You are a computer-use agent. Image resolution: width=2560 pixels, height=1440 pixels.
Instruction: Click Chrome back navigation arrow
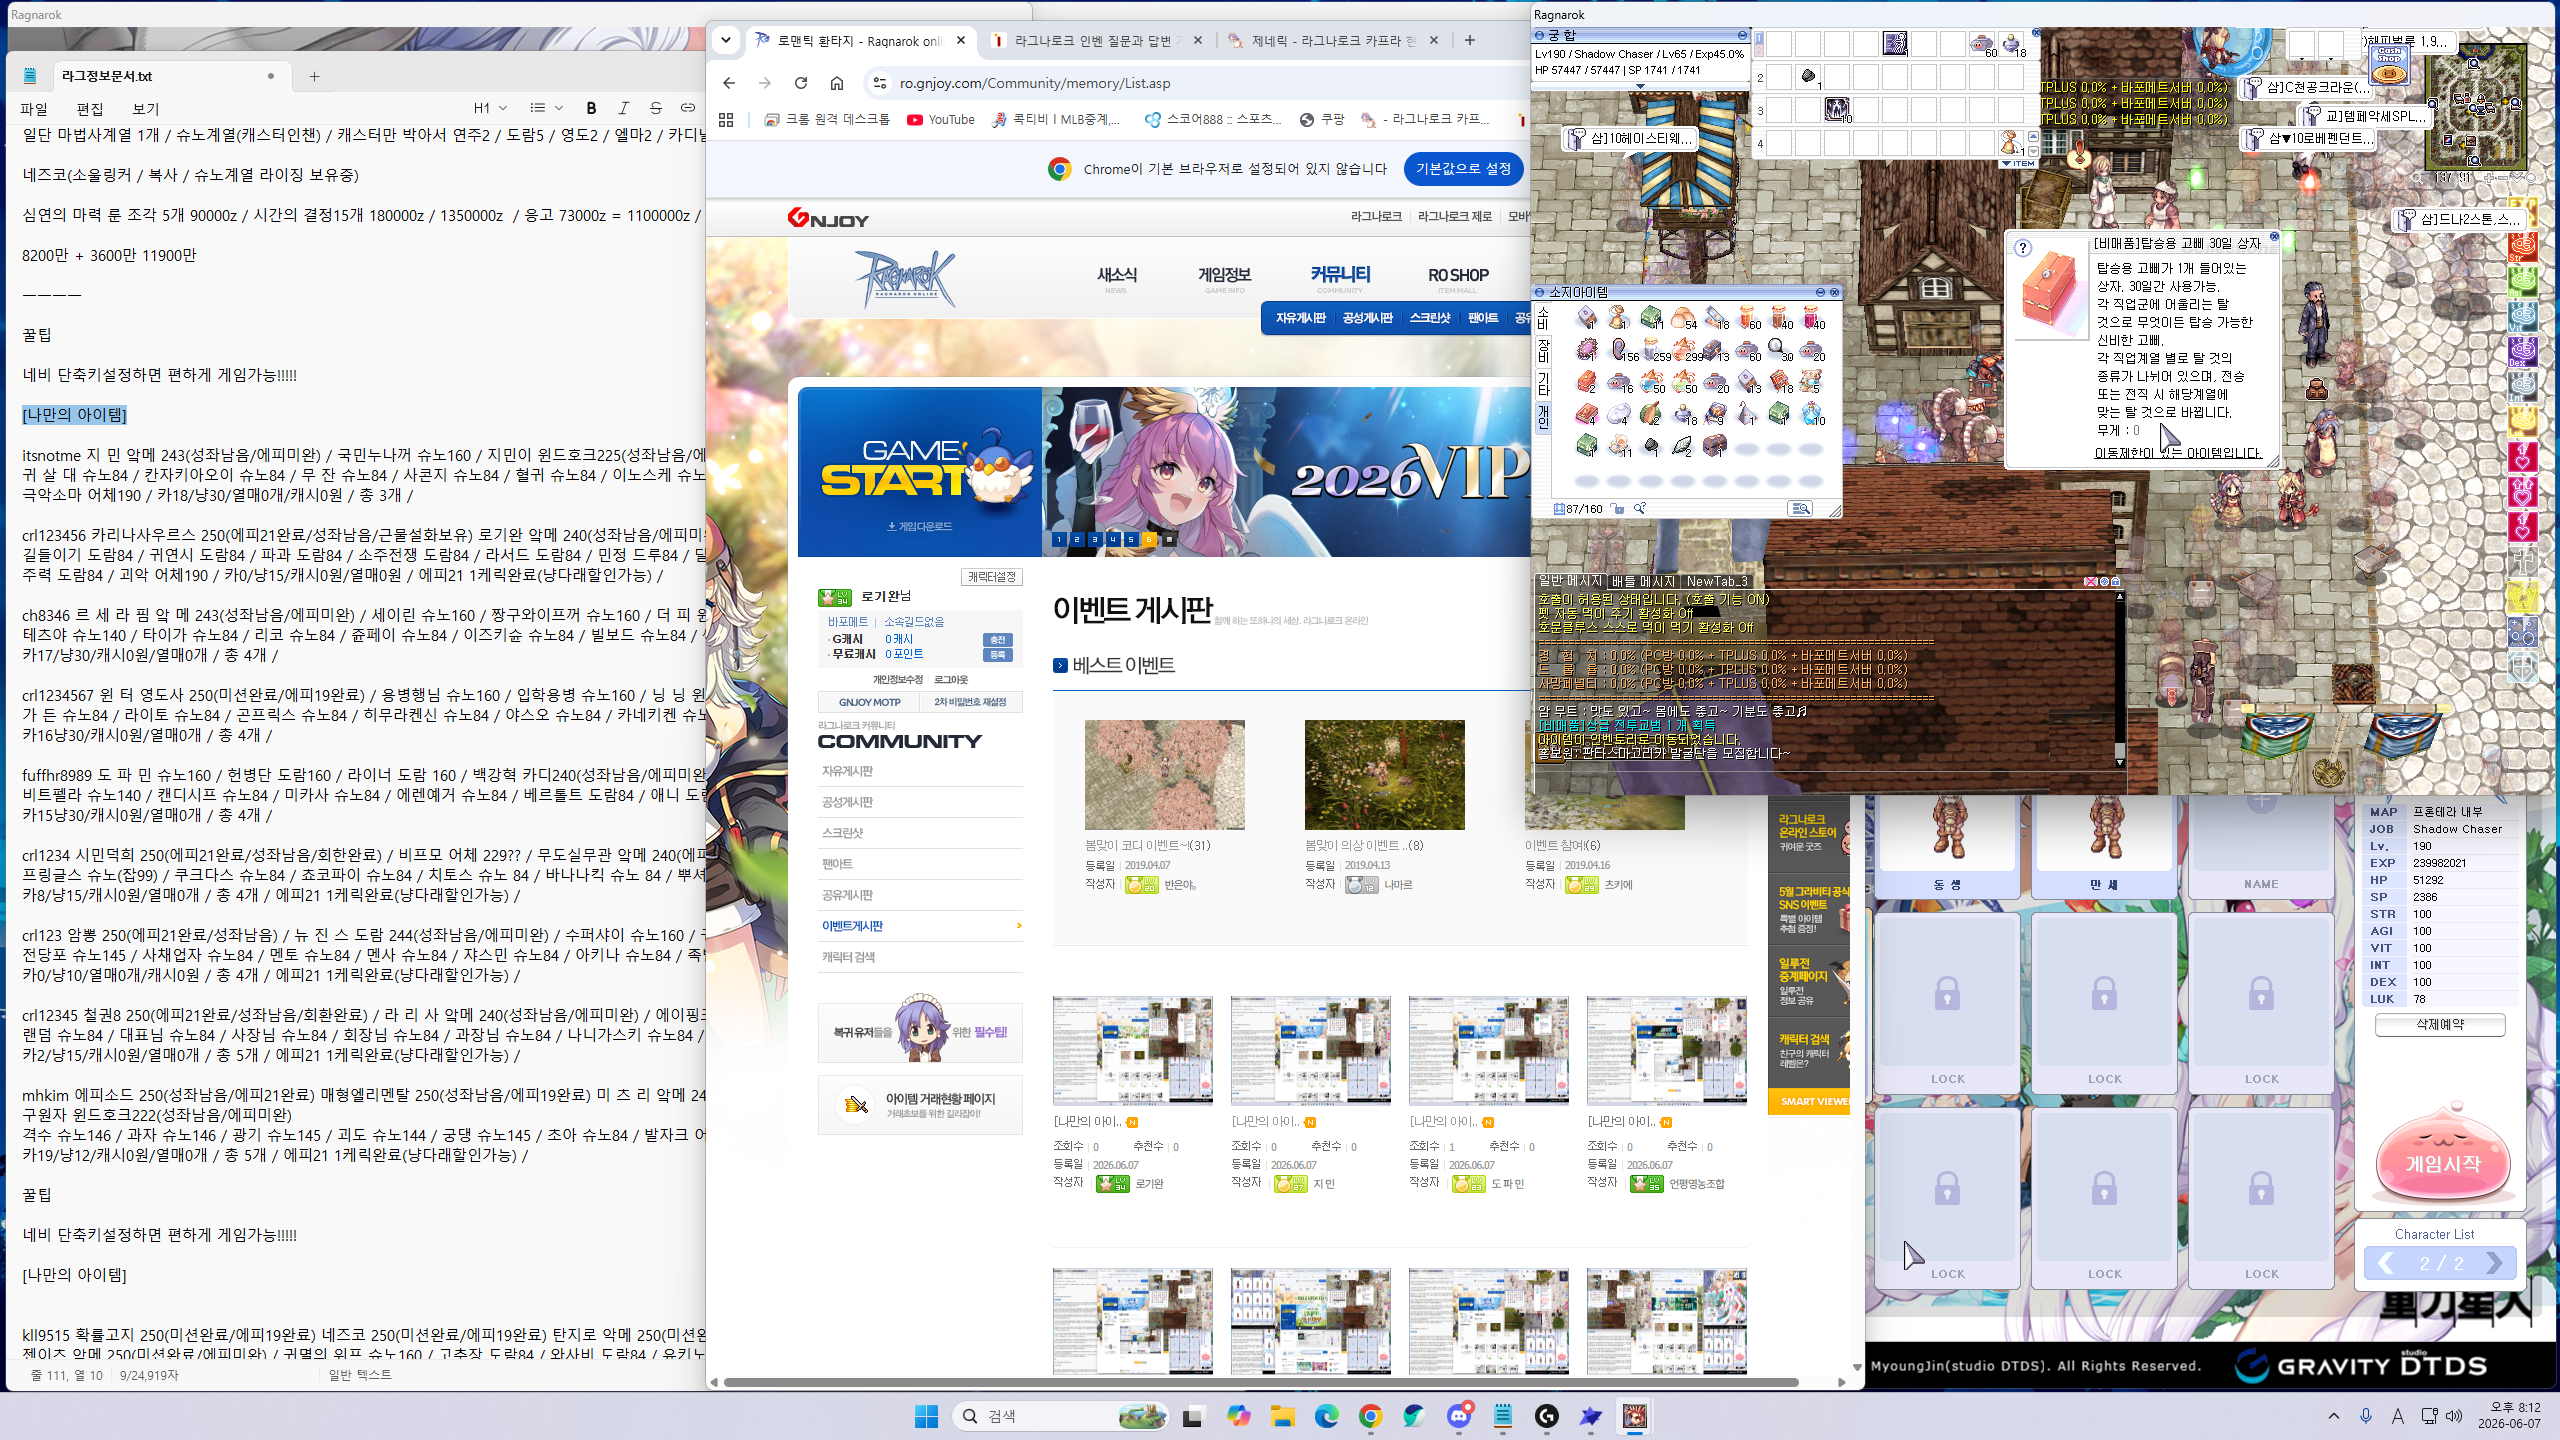[729, 83]
